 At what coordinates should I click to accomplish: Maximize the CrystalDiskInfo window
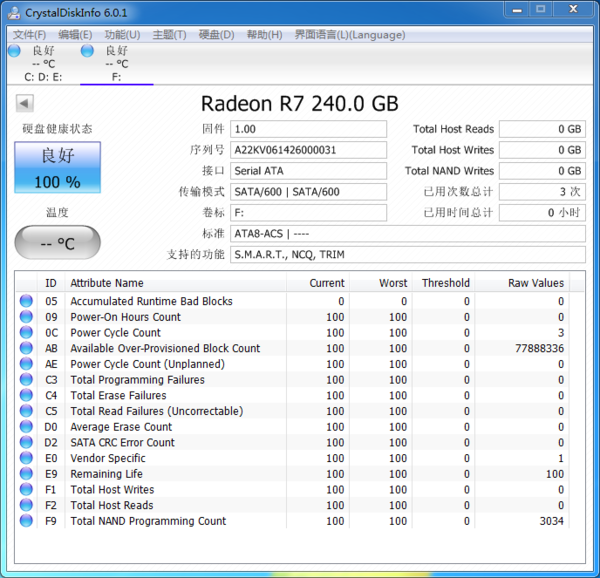pos(541,9)
